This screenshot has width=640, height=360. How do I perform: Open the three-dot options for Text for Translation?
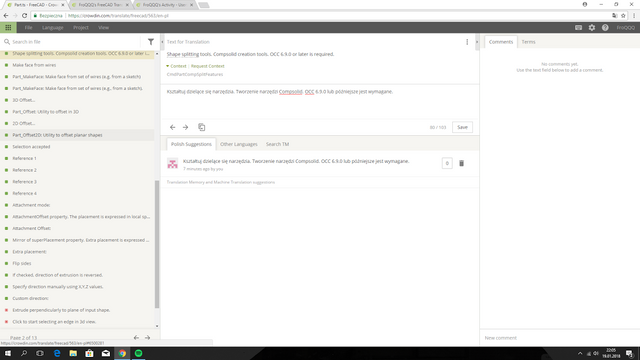(x=467, y=42)
